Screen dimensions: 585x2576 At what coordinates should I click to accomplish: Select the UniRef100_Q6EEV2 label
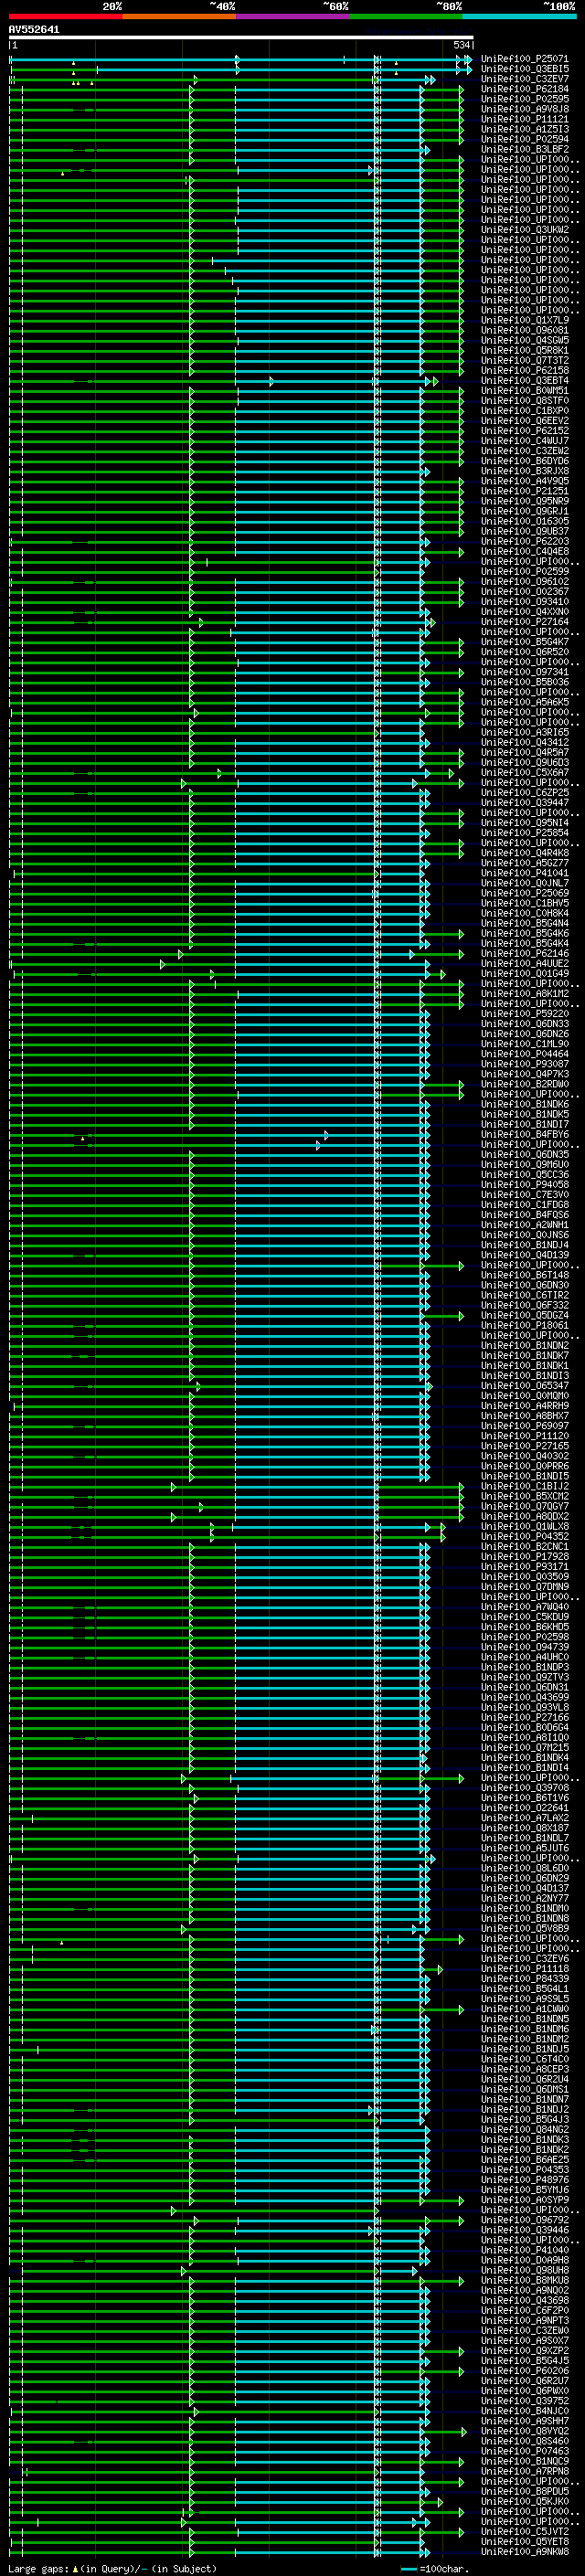pos(524,421)
